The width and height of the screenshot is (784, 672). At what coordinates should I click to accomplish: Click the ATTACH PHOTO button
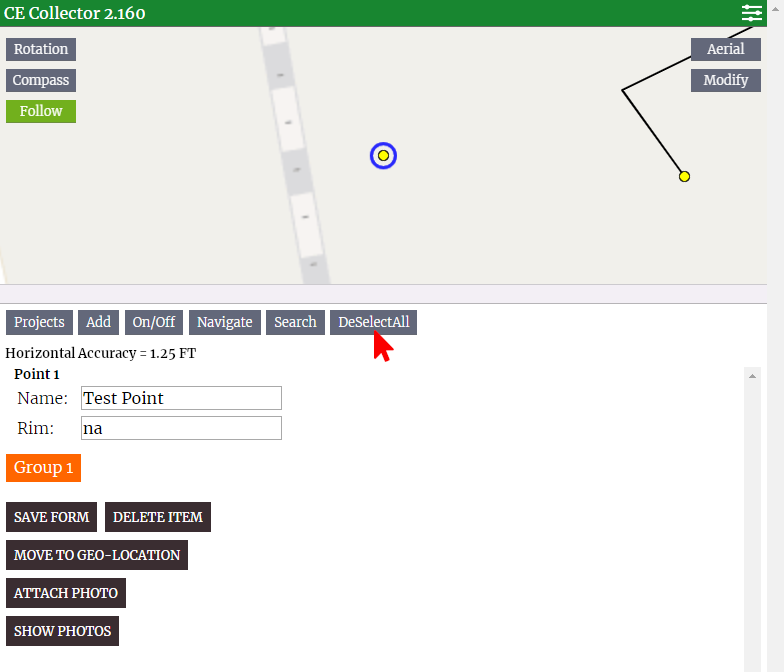(66, 593)
